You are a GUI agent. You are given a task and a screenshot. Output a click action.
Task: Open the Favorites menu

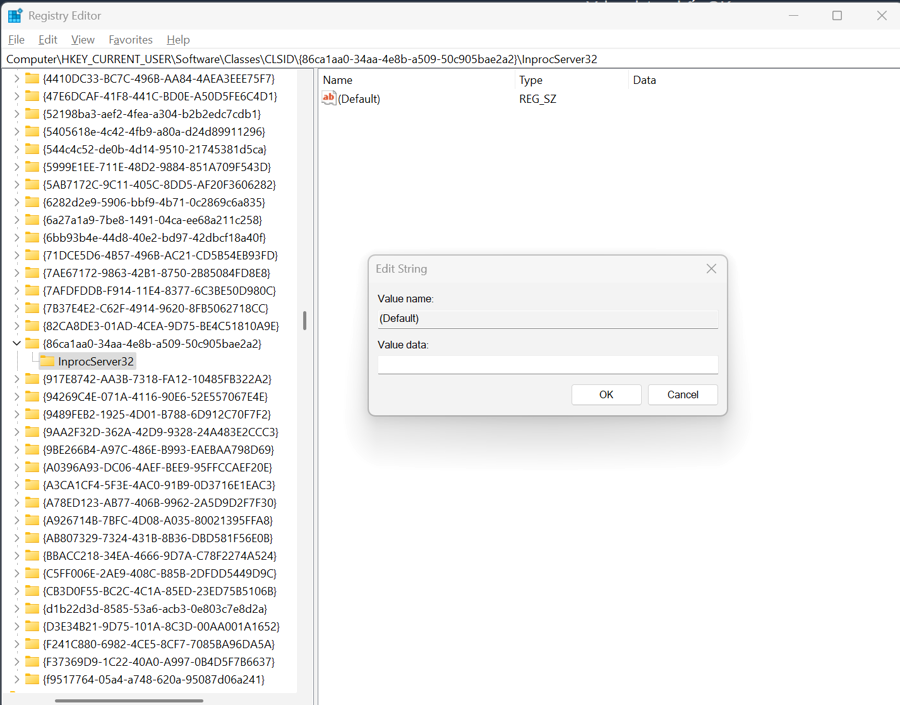(x=130, y=40)
